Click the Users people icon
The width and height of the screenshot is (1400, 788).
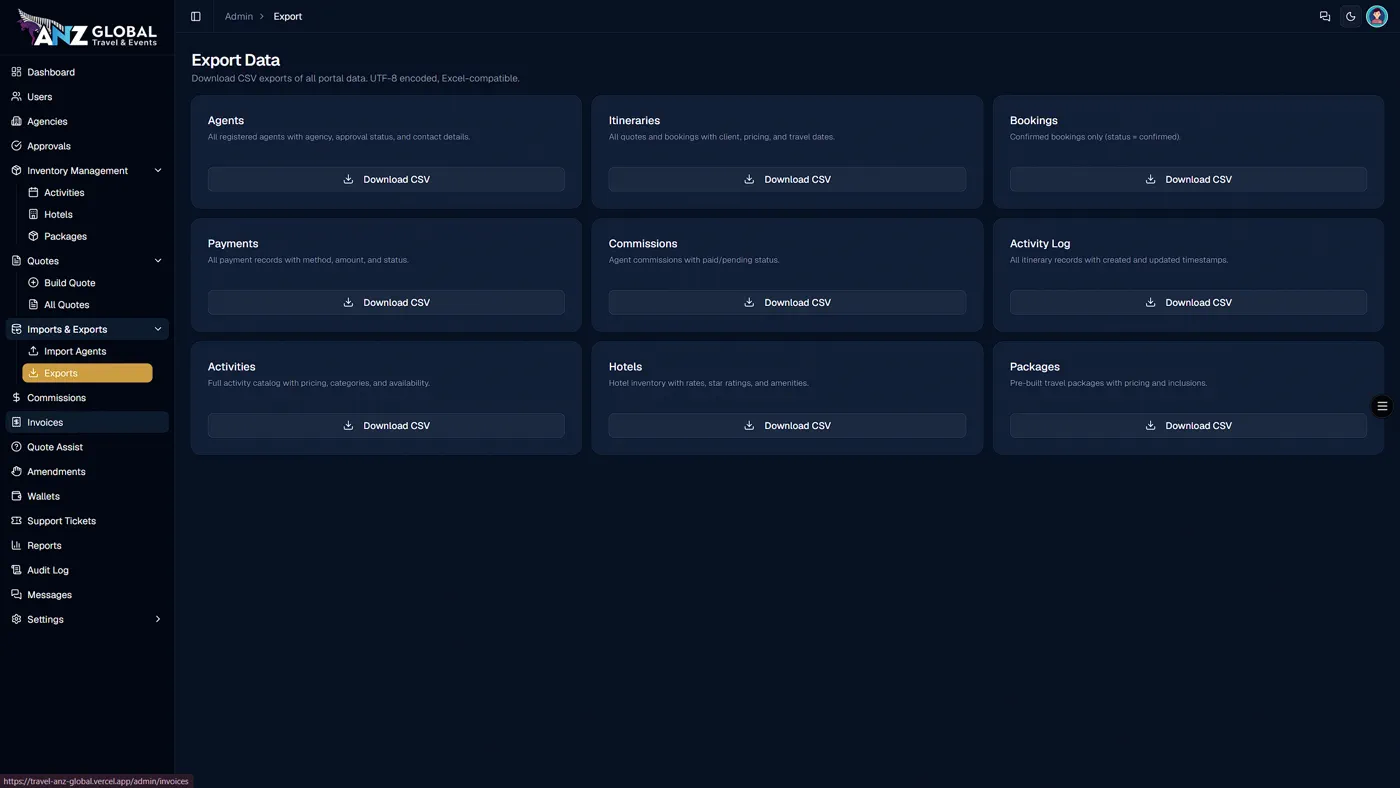tap(16, 97)
